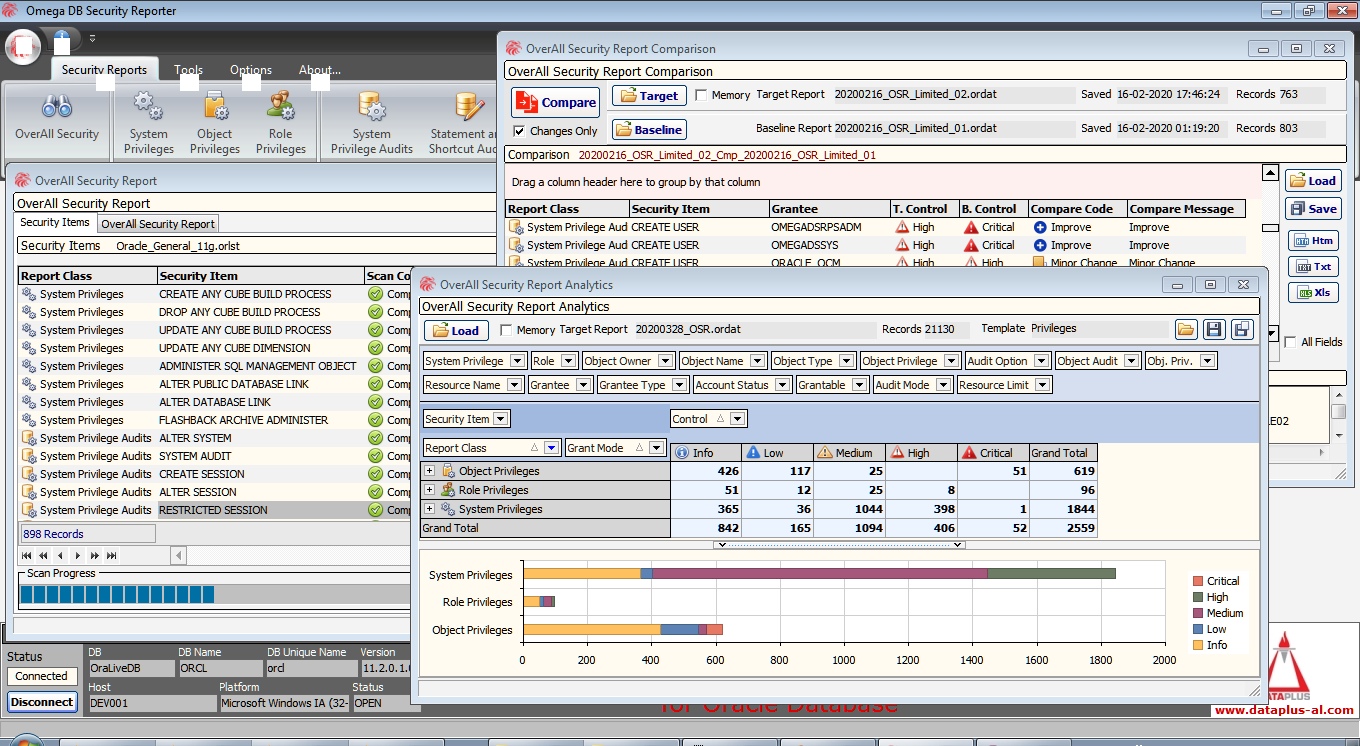The image size is (1360, 746).
Task: Open the Grantee Type filter dropdown
Action: (x=680, y=385)
